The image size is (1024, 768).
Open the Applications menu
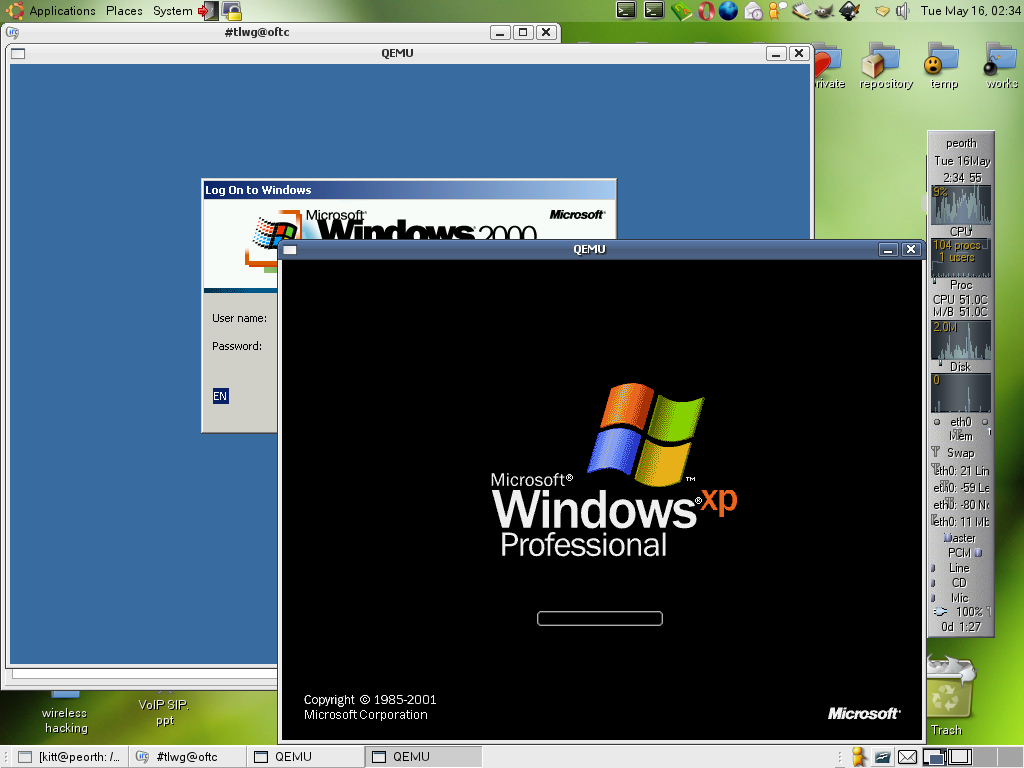tap(62, 10)
